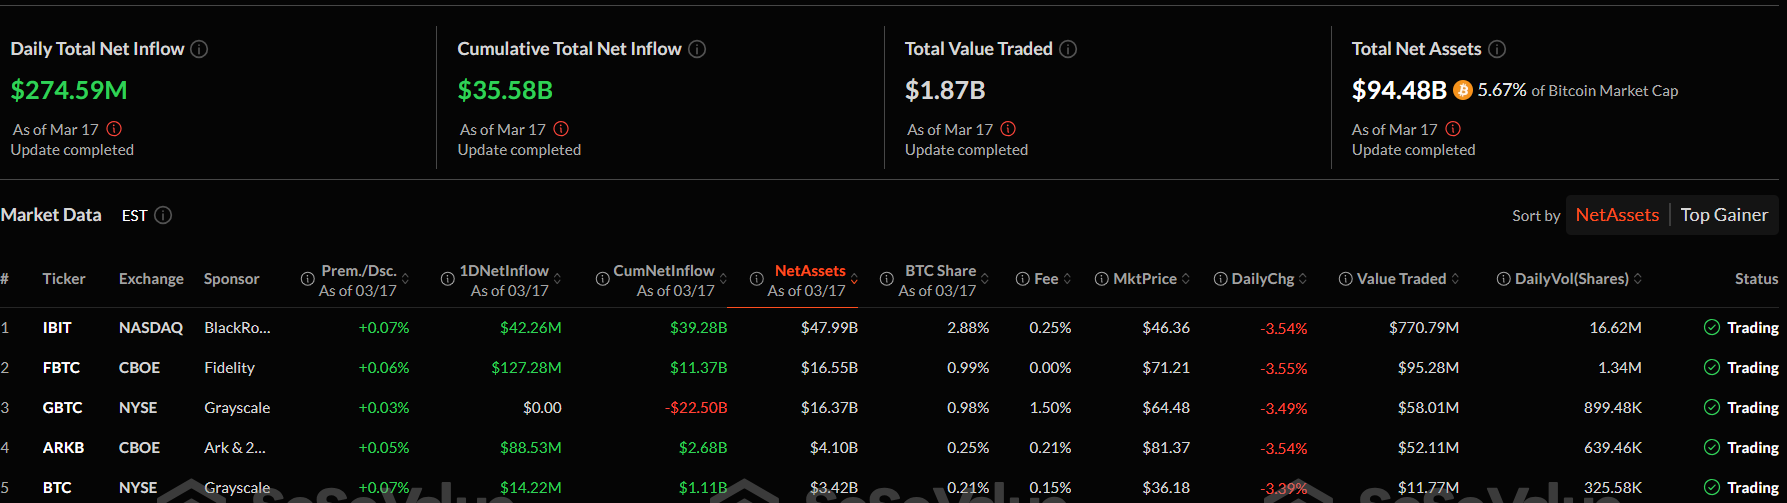Click green check status icon in IBIT row
Viewport: 1787px width, 503px height.
(1712, 327)
